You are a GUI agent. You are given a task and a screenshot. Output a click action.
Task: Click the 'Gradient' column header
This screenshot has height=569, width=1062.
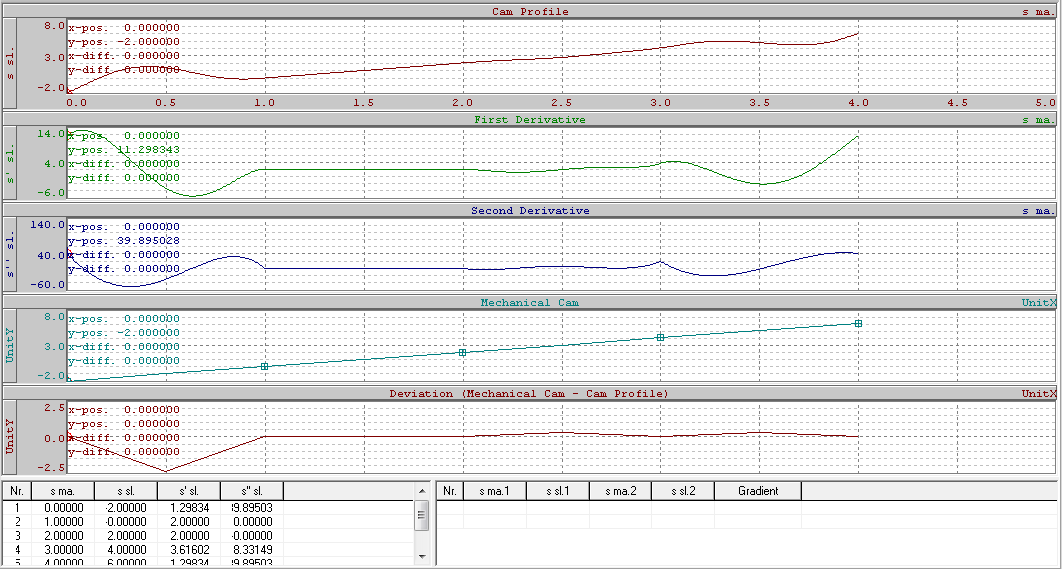[758, 491]
